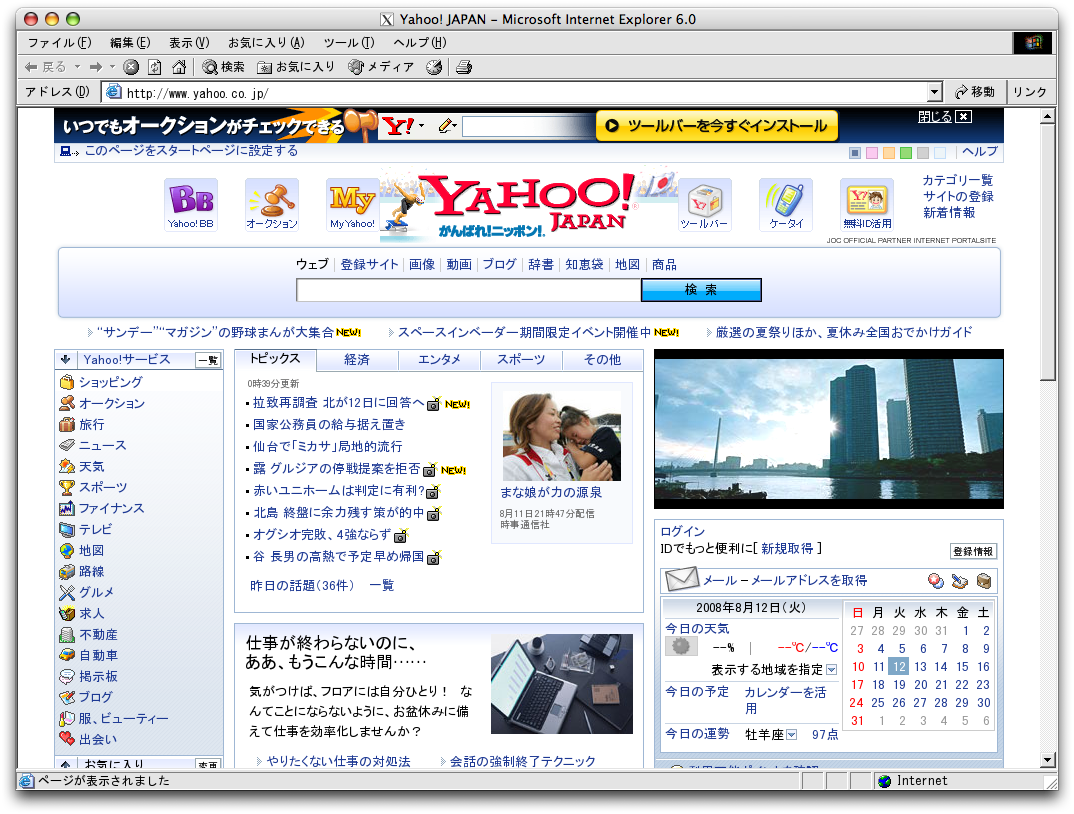Open the region selector (表示する地域を指定) dropdown
1074x814 pixels.
832,669
